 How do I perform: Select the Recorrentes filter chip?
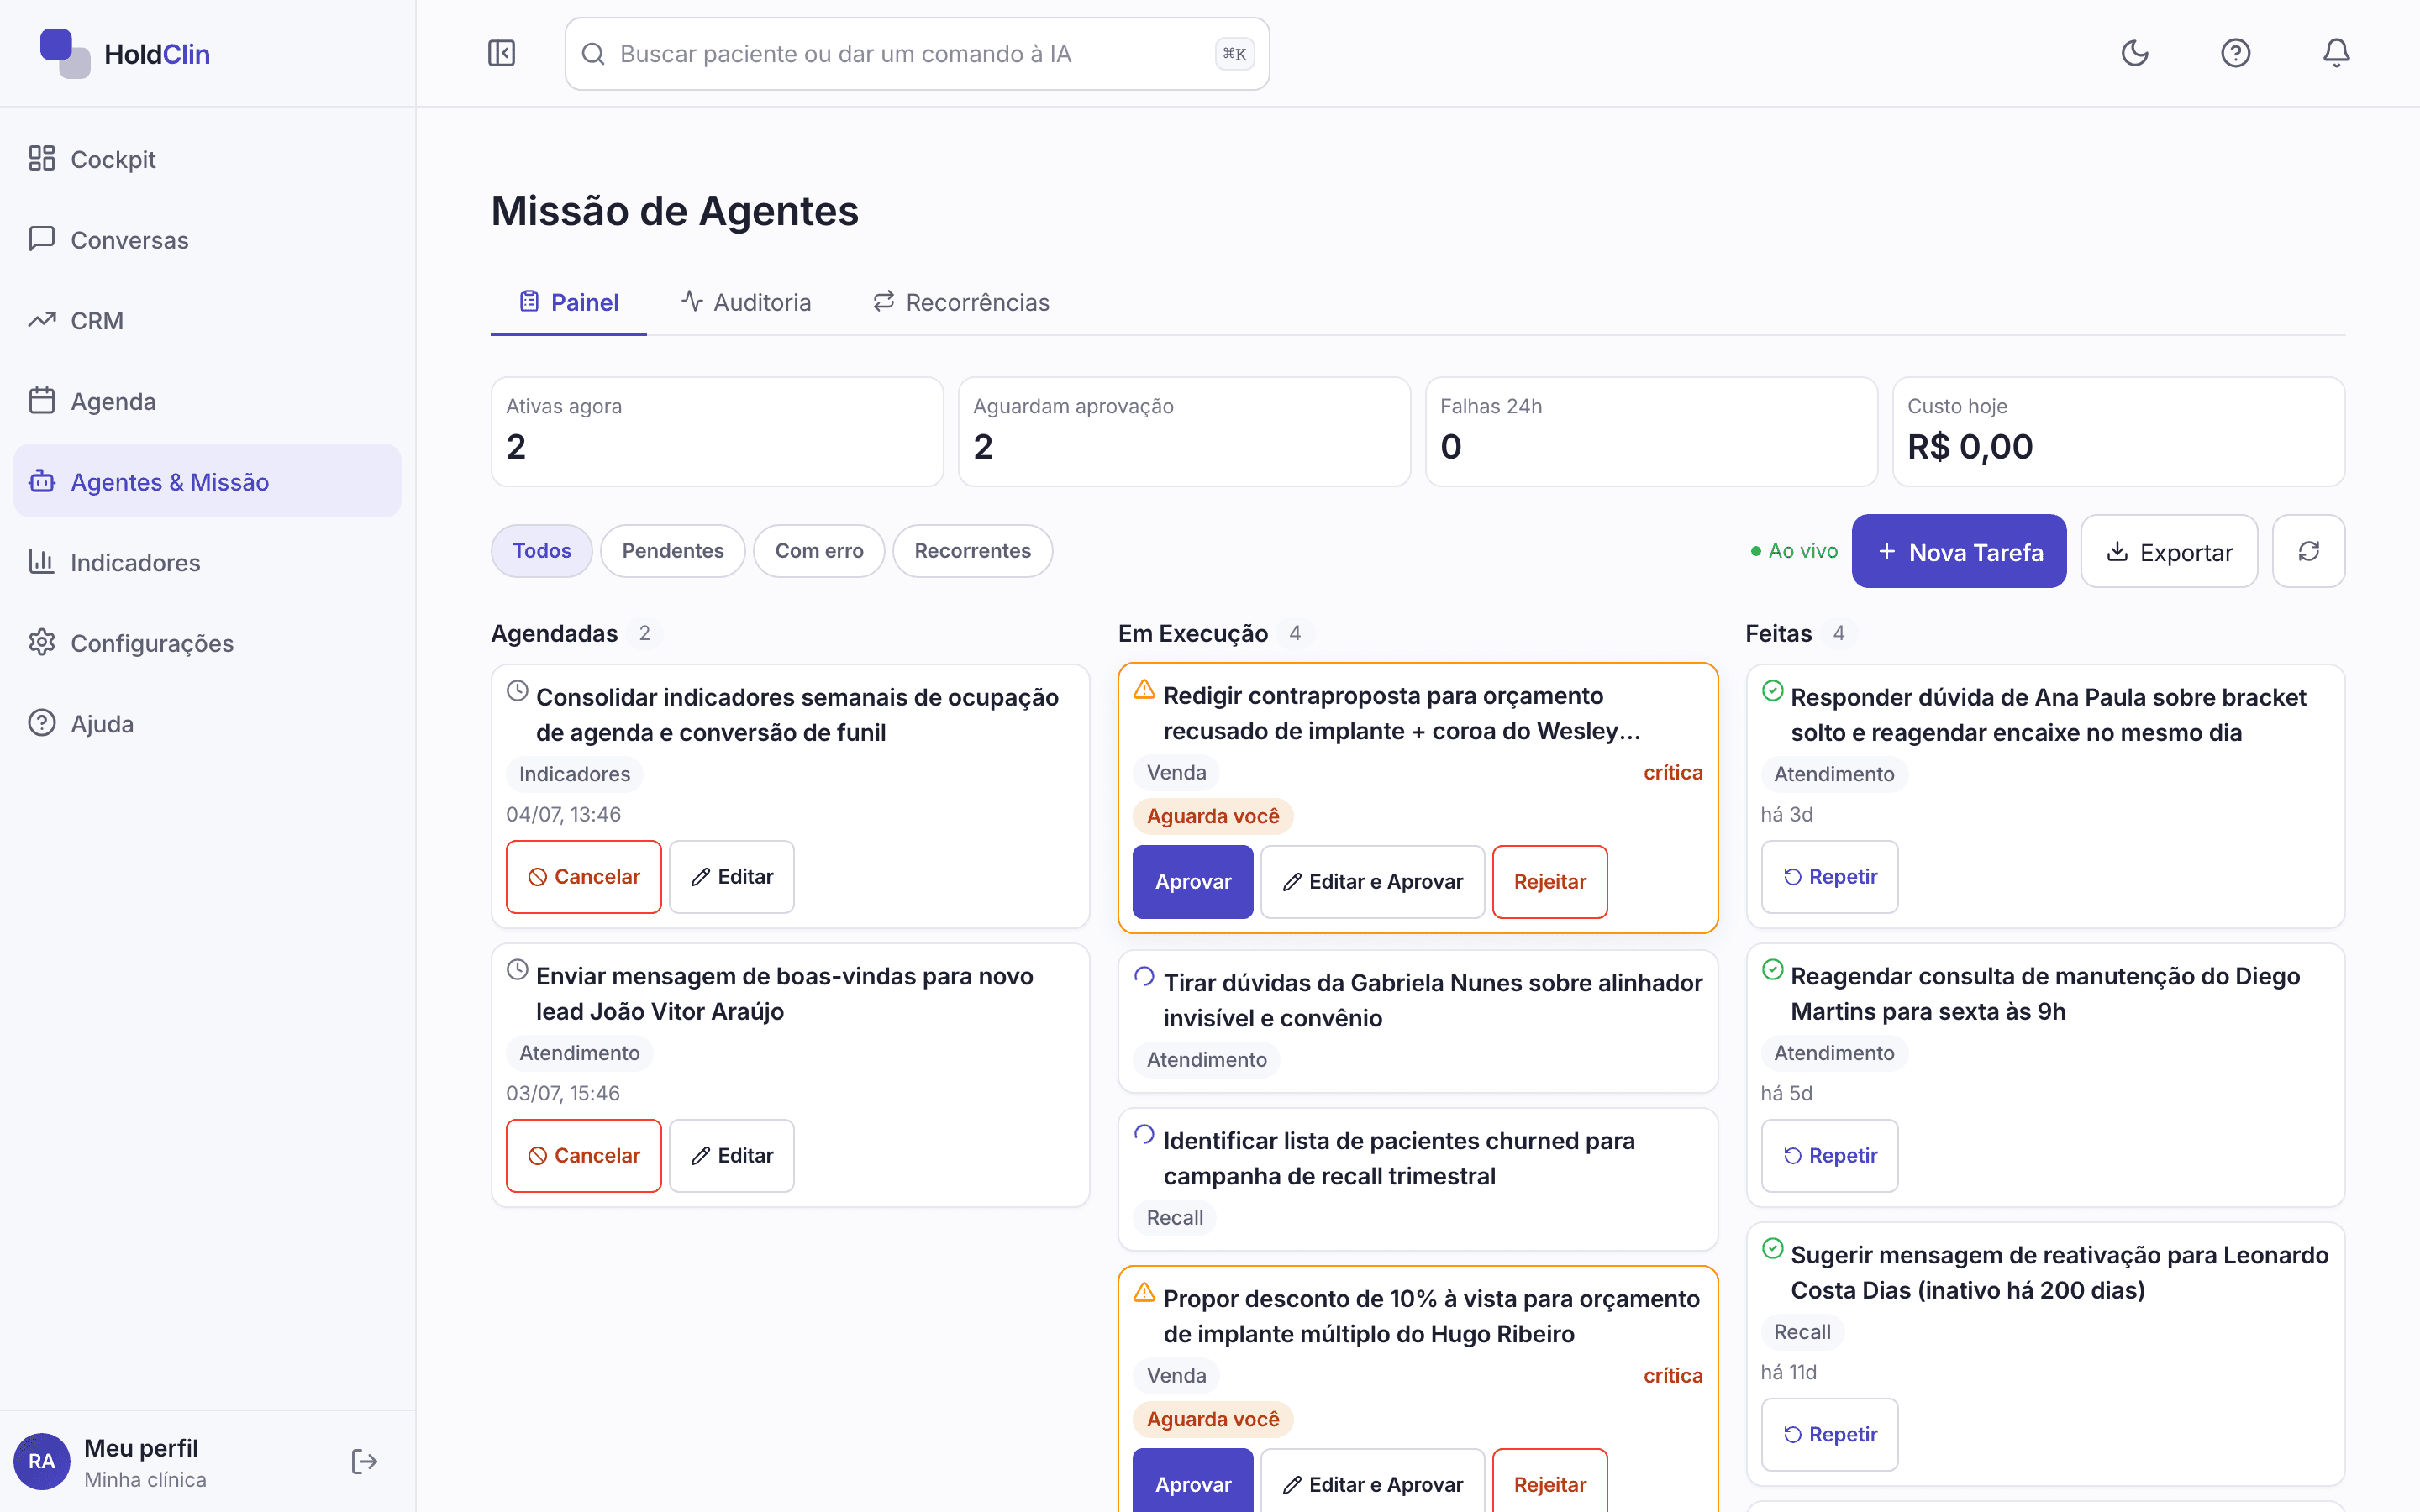coord(972,551)
